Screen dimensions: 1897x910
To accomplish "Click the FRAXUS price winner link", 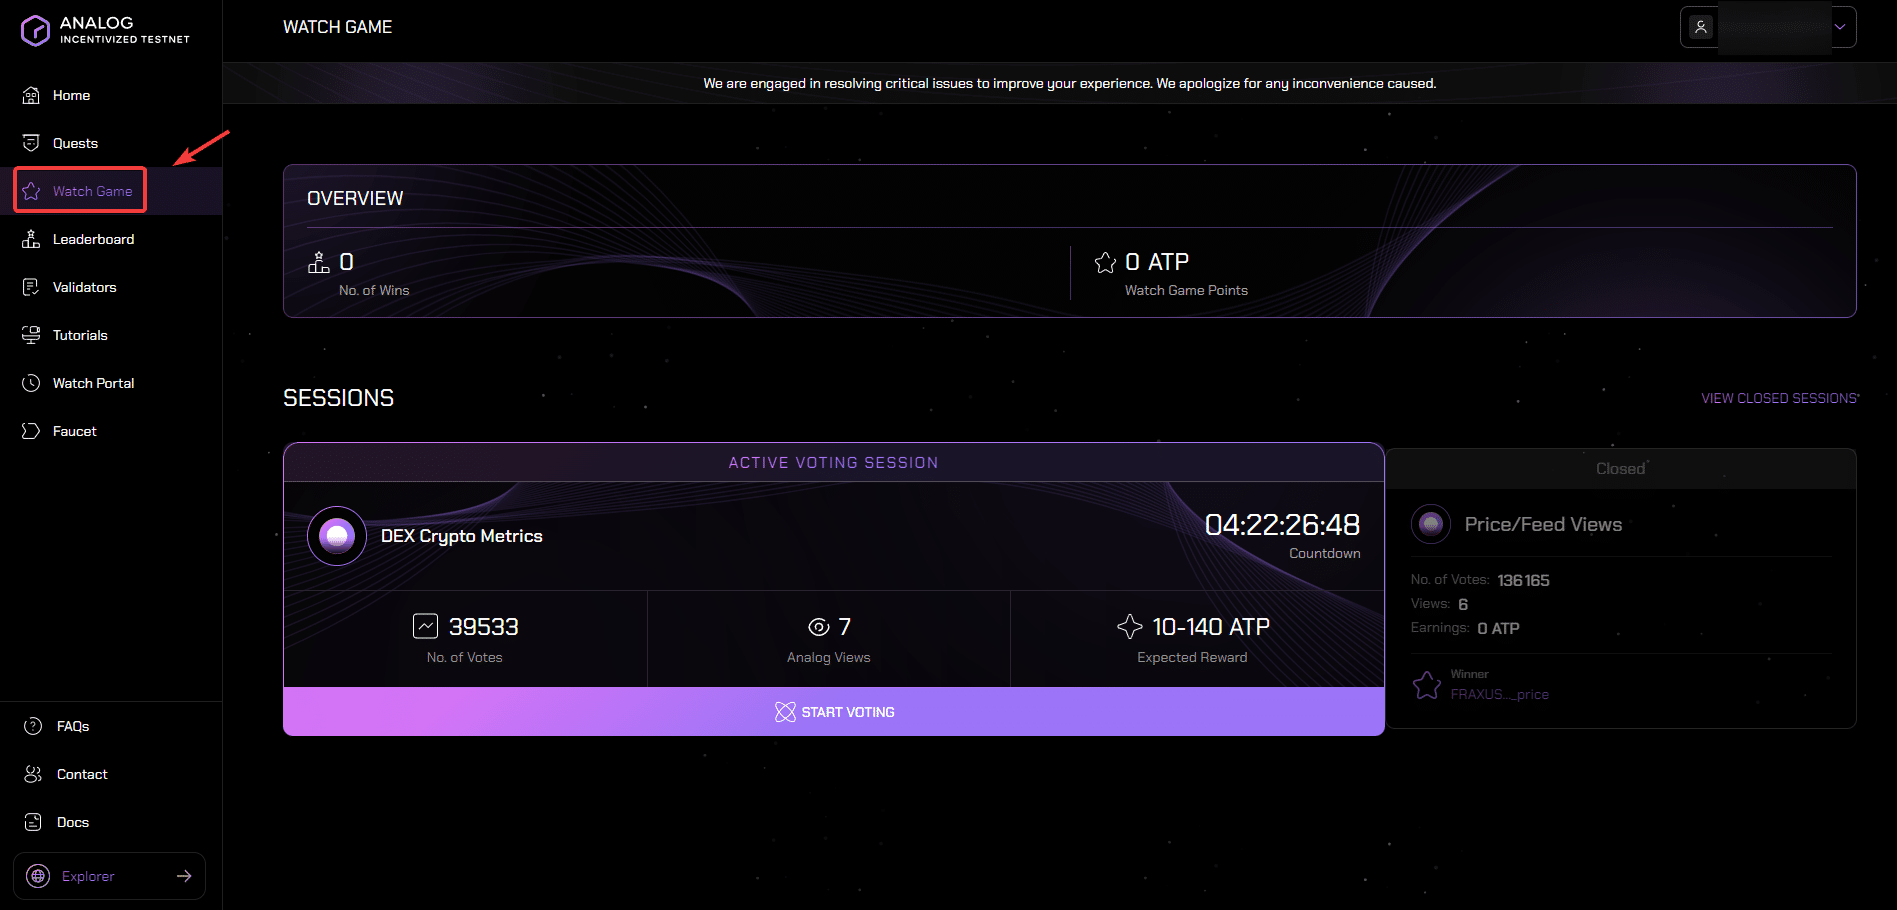I will (1499, 694).
